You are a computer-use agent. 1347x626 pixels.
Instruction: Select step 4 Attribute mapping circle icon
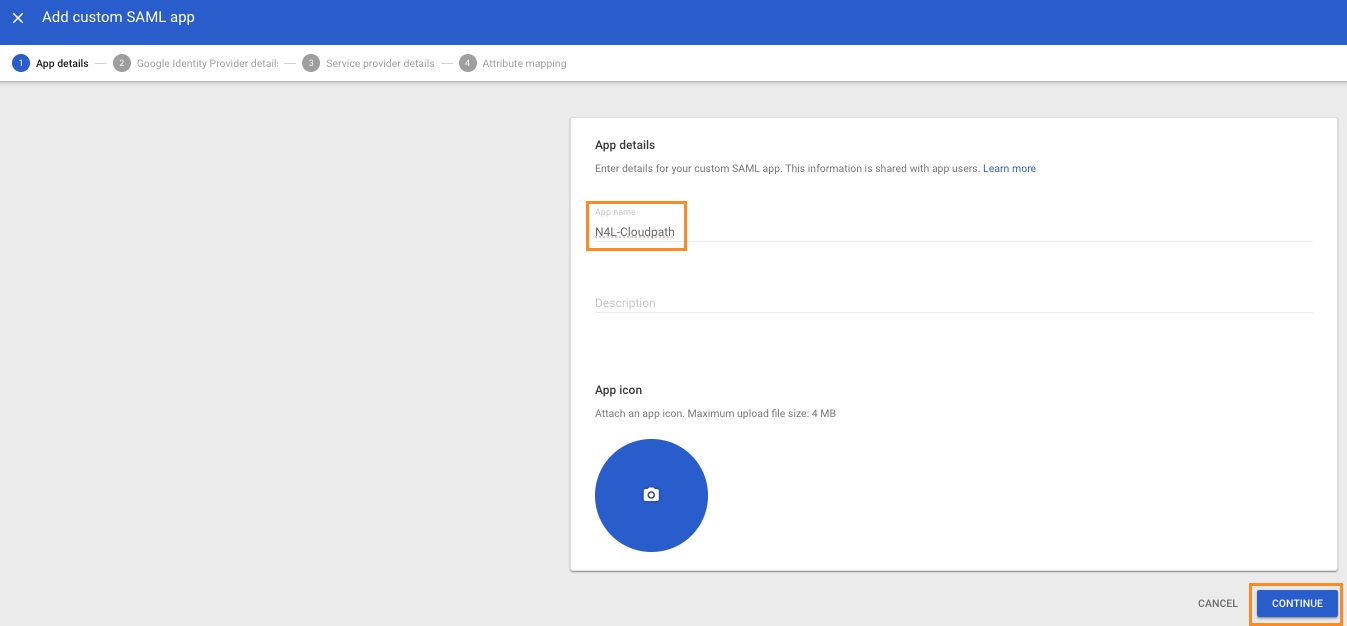tap(466, 63)
